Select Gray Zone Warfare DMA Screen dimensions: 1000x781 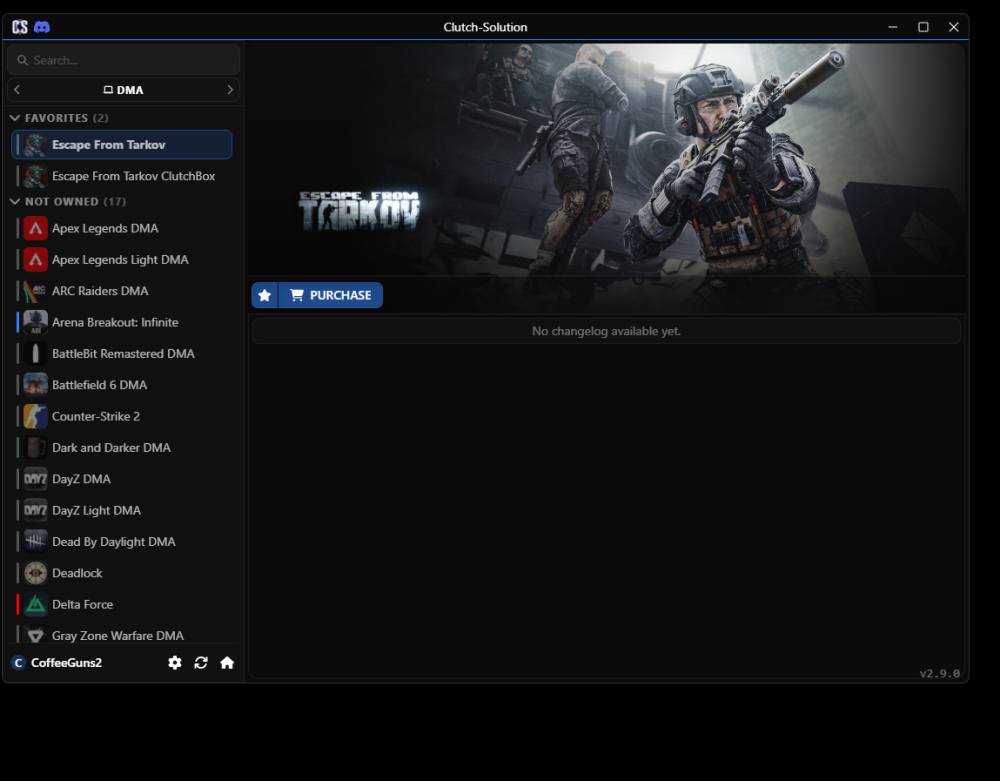point(122,634)
